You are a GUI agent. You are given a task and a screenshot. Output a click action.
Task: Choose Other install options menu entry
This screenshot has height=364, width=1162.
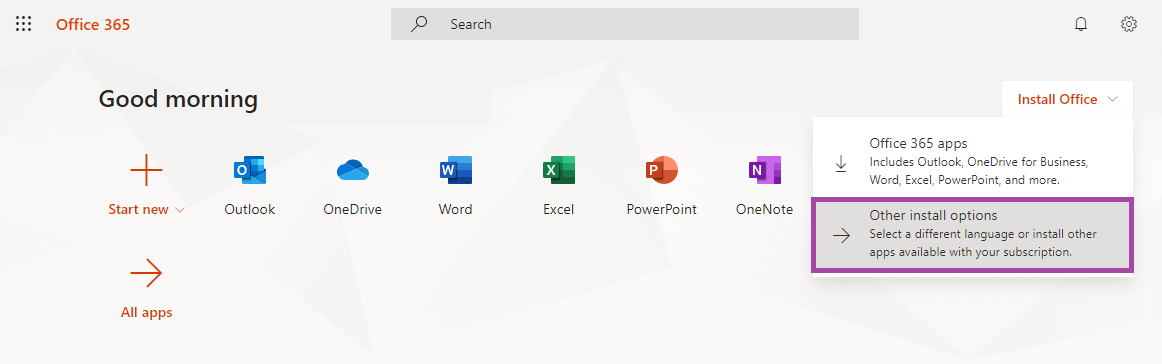click(x=972, y=234)
